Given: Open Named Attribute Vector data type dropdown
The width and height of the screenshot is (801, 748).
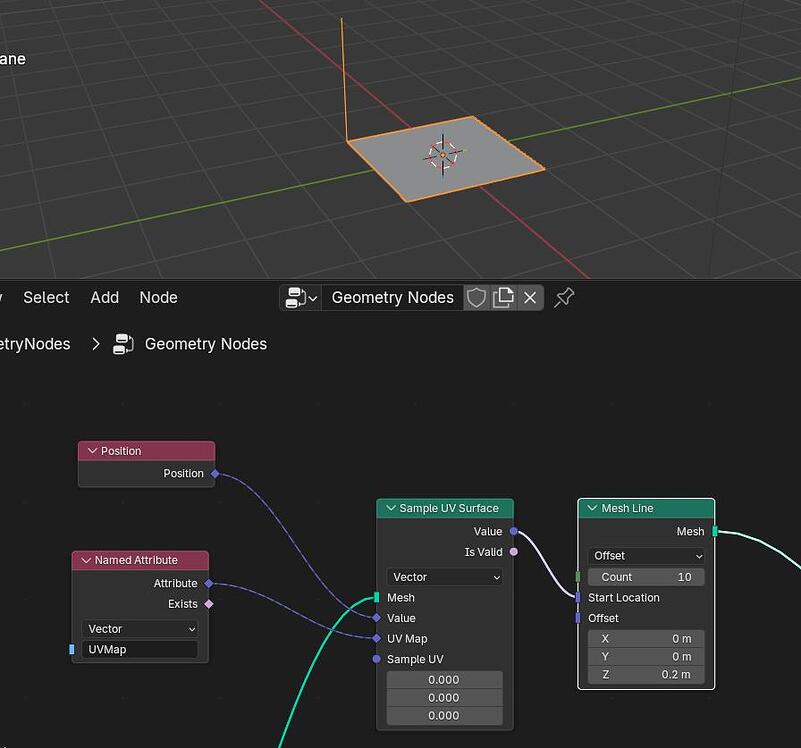Looking at the screenshot, I should (x=140, y=629).
